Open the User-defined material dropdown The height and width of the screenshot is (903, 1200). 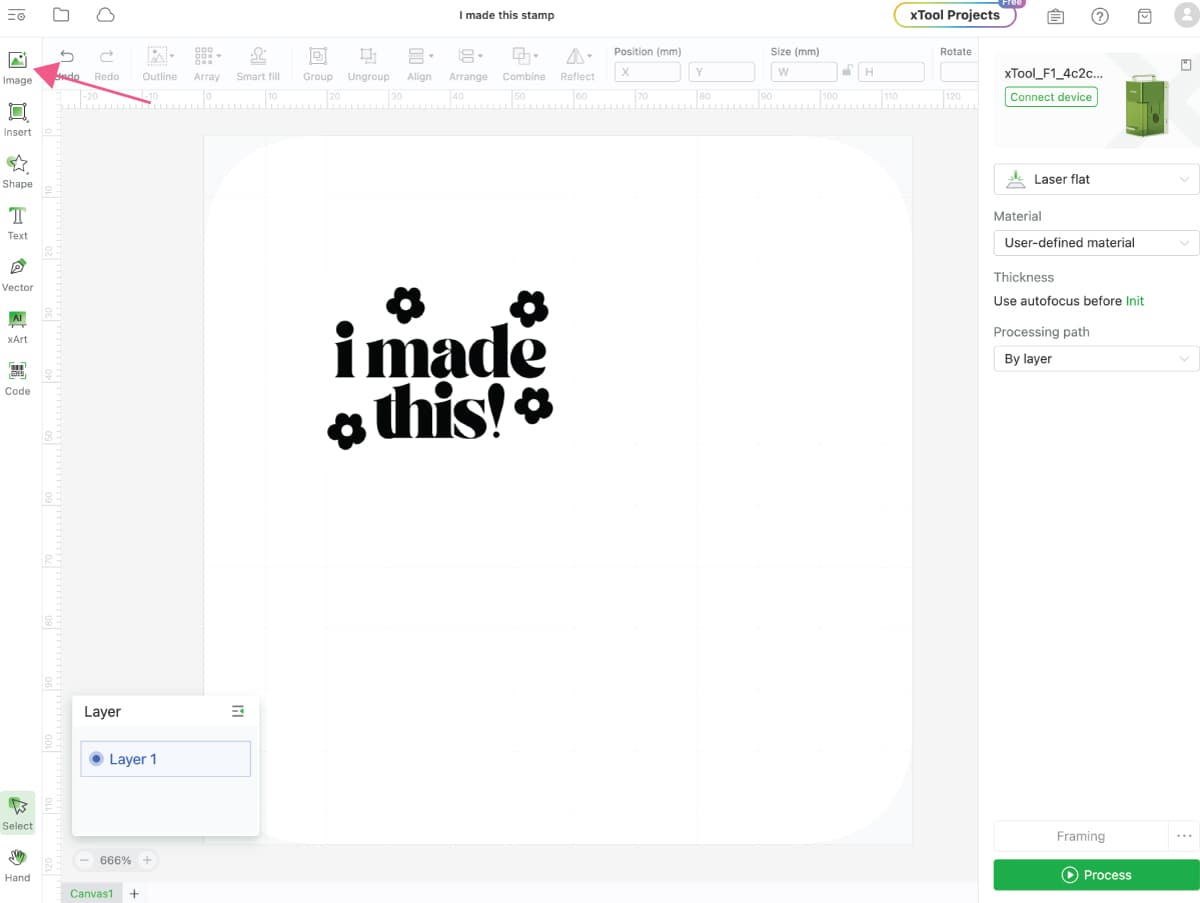(x=1096, y=243)
